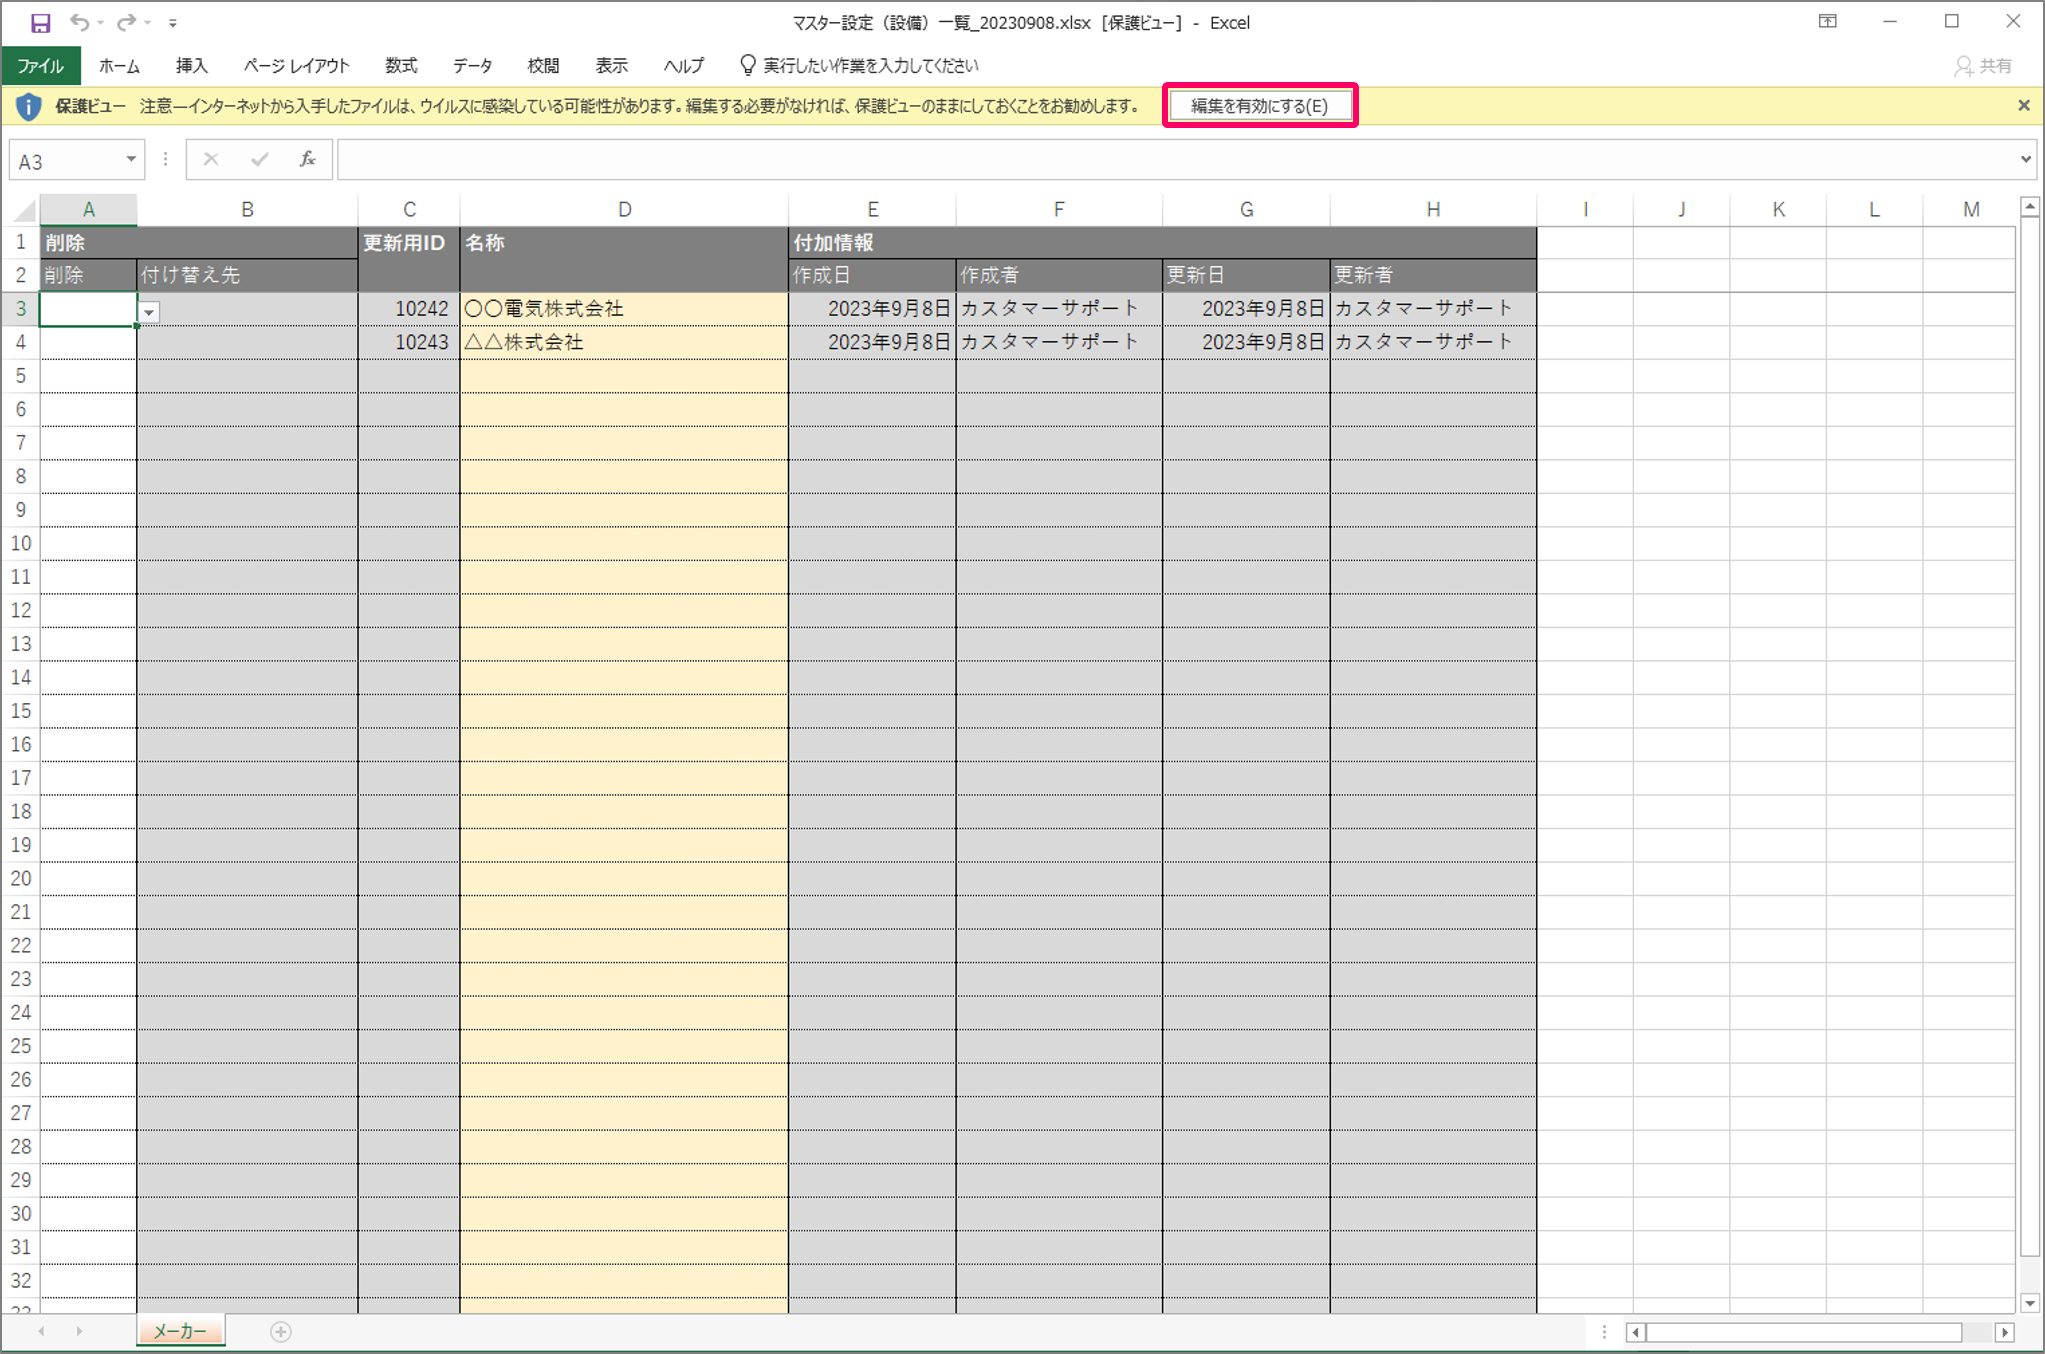This screenshot has width=2045, height=1354.
Task: Click the Redo arrow icon
Action: point(126,22)
